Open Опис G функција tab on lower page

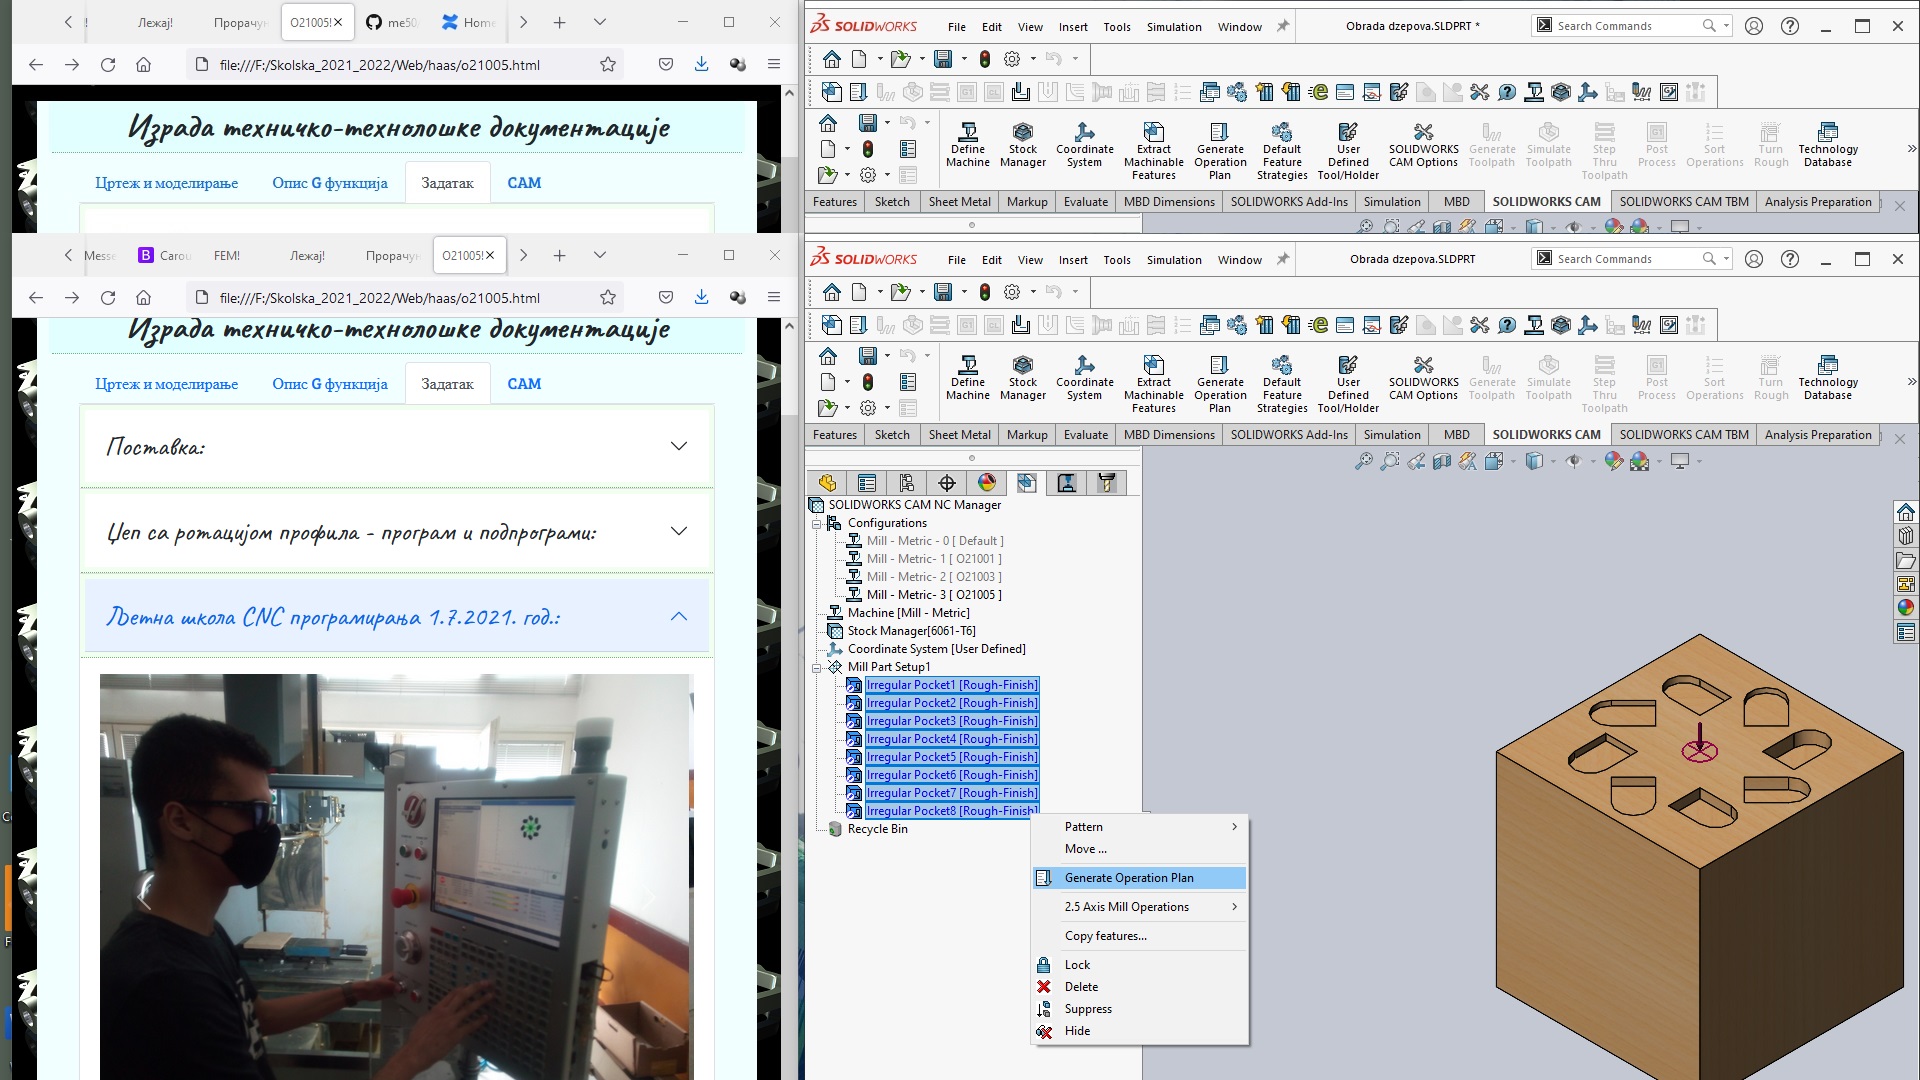(x=330, y=384)
